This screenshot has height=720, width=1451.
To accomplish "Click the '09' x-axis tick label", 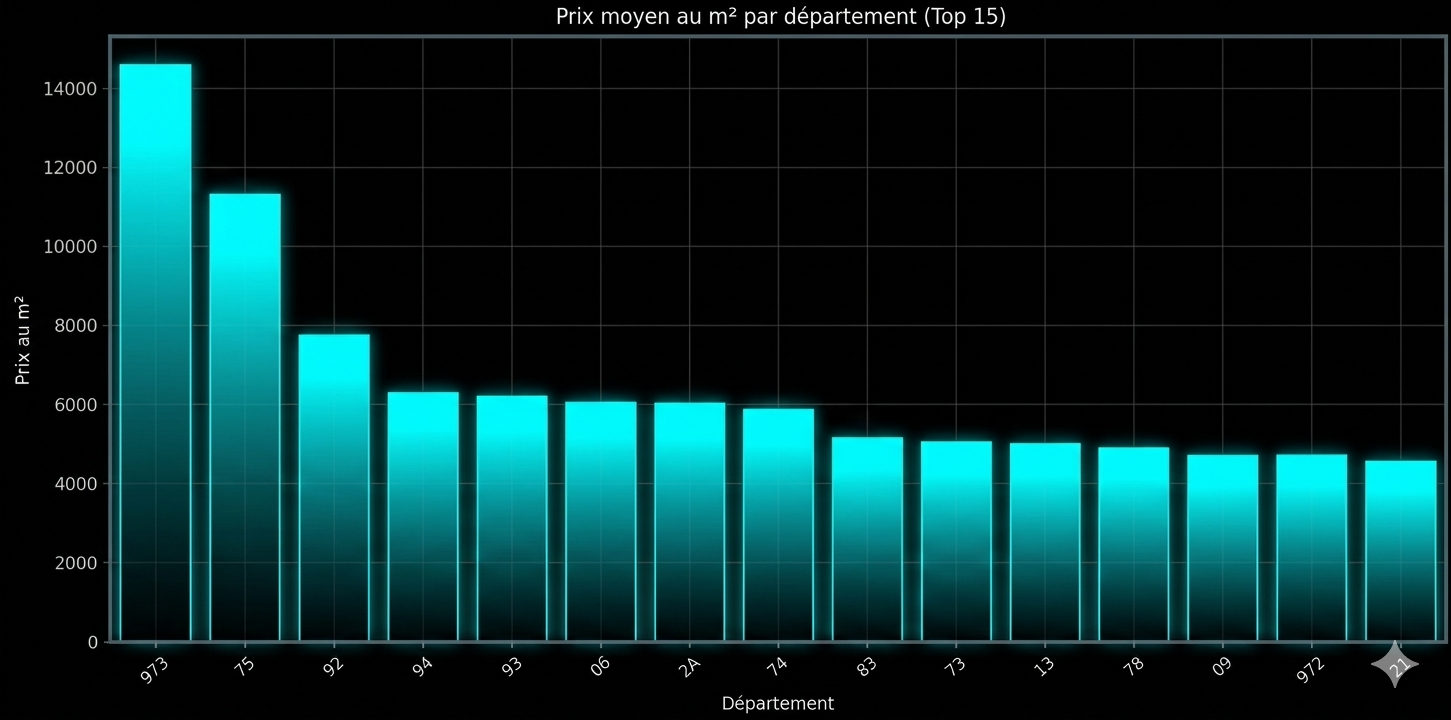I will pos(1223,666).
